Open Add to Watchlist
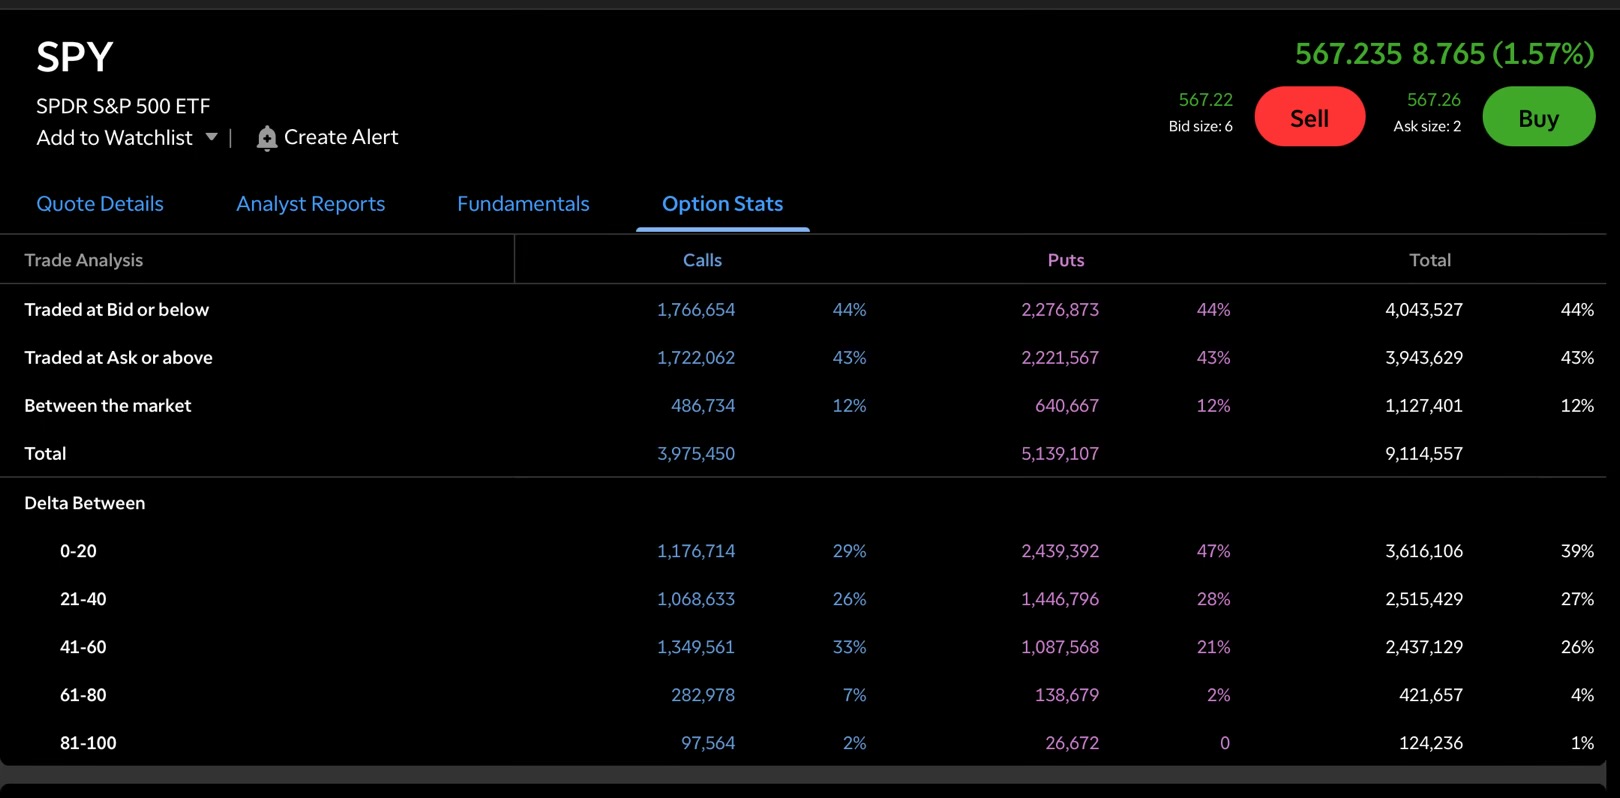Screen dimensions: 1620x798 (114, 137)
